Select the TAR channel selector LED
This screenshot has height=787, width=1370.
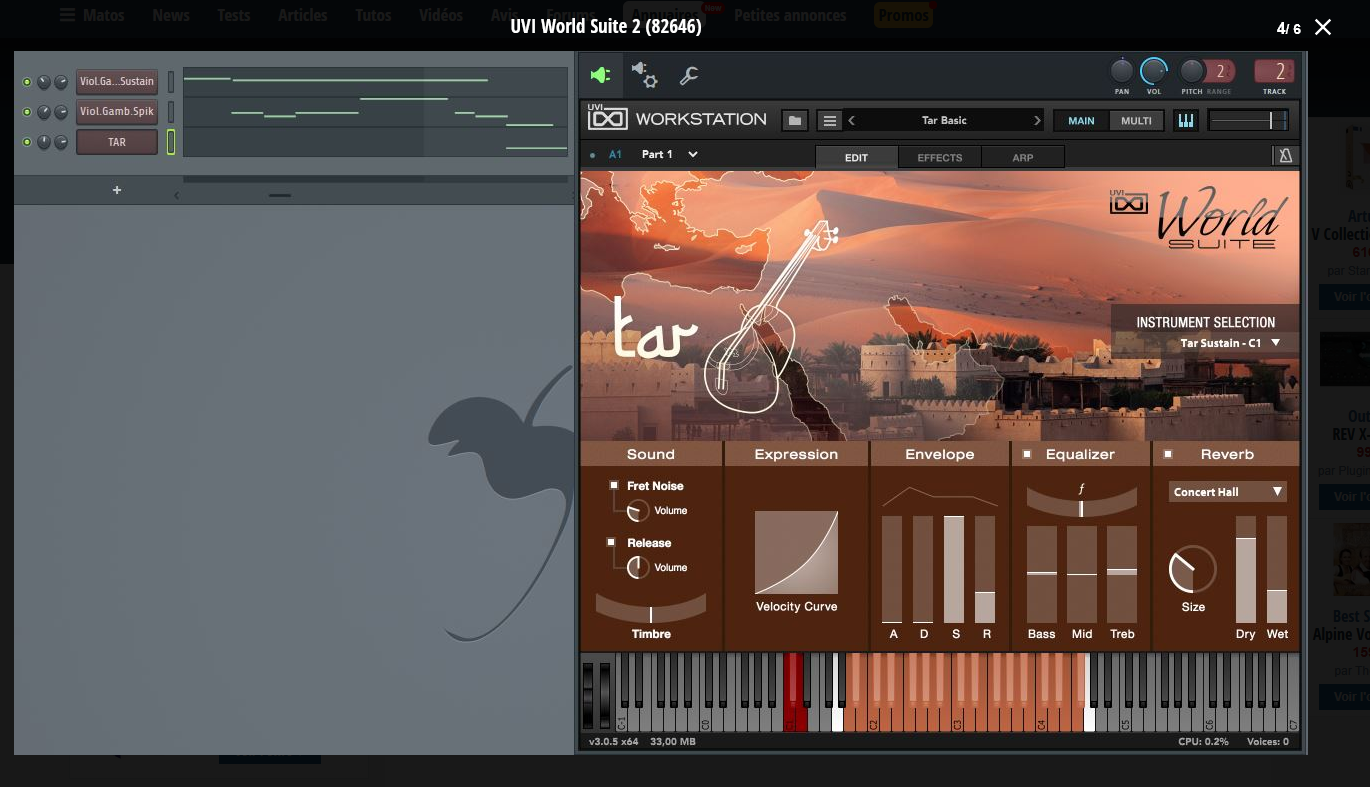pyautogui.click(x=171, y=142)
